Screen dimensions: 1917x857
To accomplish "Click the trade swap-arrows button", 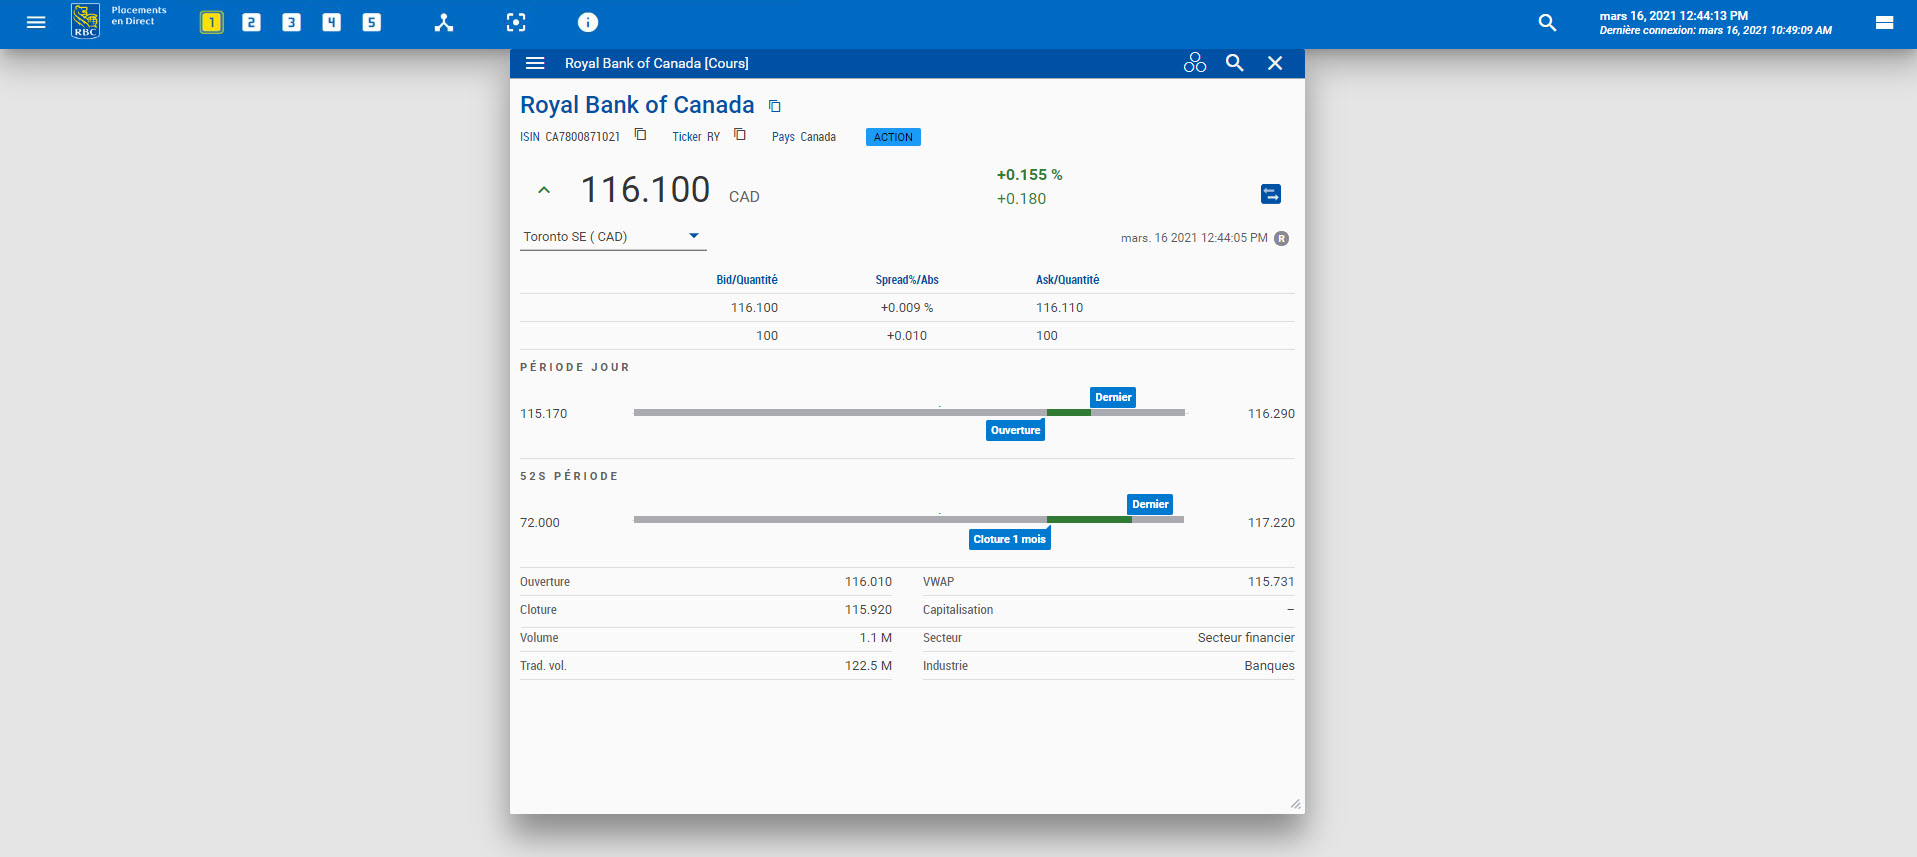I will (x=1271, y=194).
